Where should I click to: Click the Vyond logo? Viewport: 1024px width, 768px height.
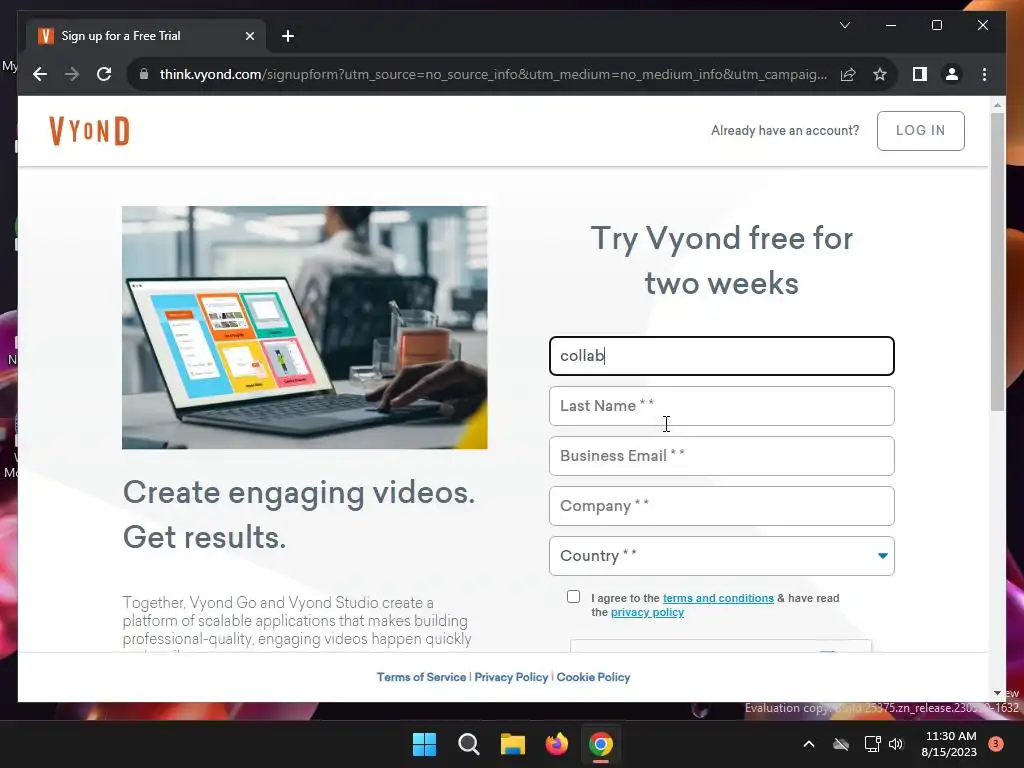tap(89, 131)
